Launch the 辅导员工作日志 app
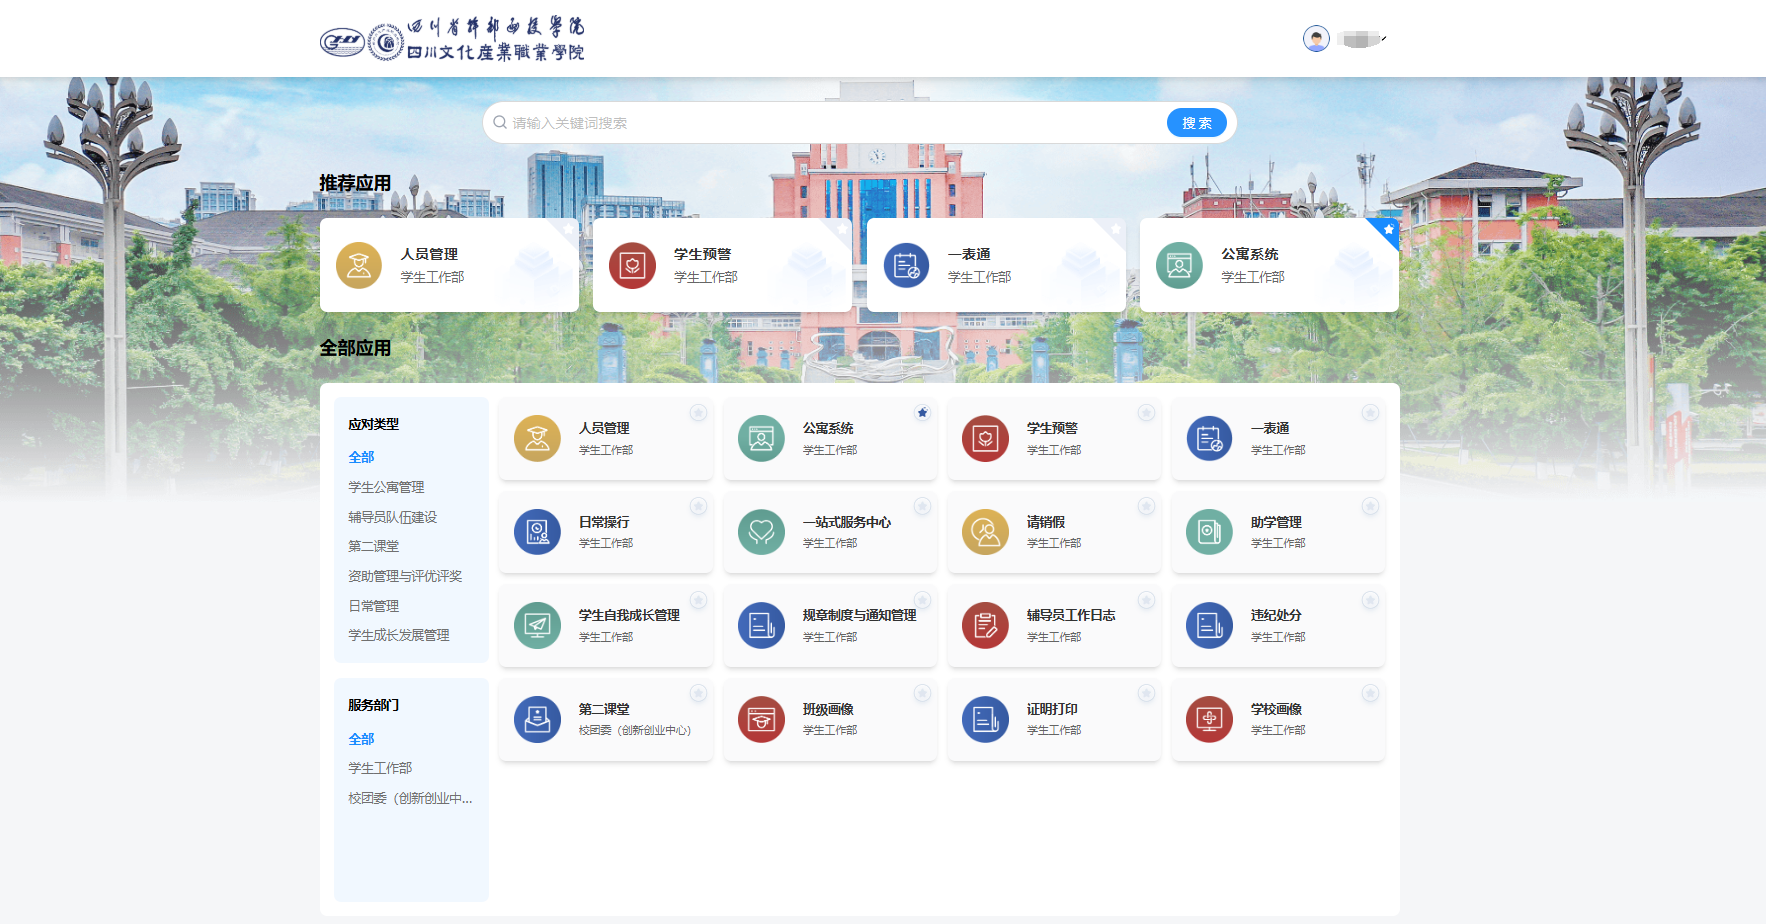Image resolution: width=1766 pixels, height=924 pixels. click(x=1054, y=626)
